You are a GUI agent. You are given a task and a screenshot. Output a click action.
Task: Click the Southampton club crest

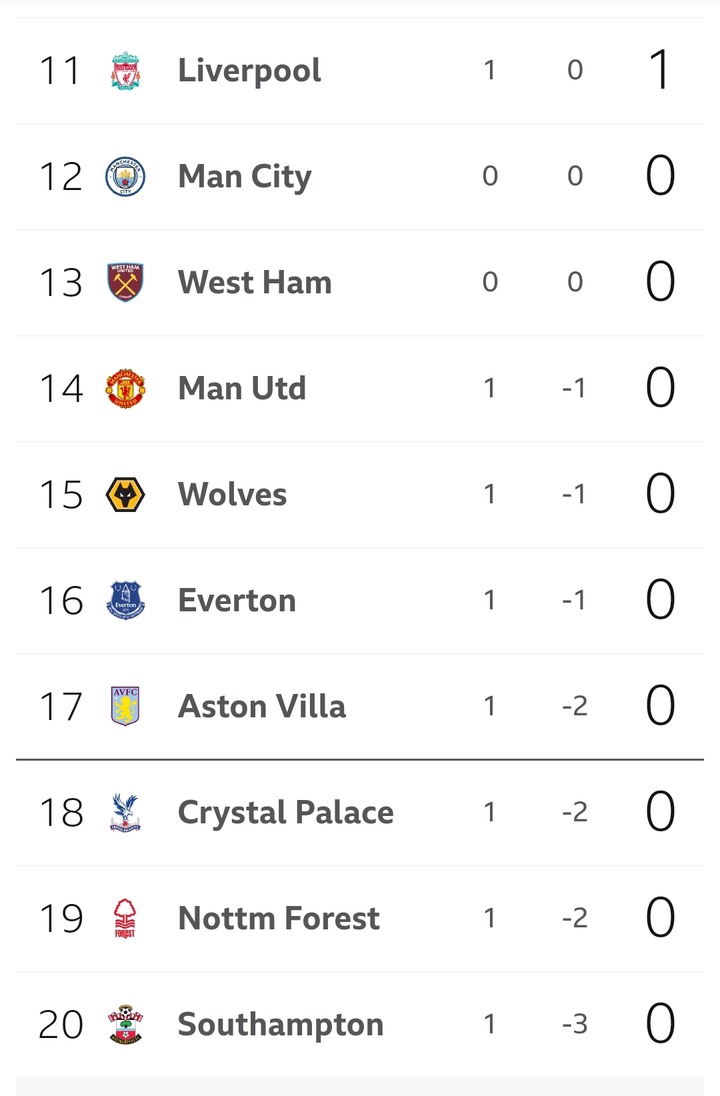tap(126, 1025)
